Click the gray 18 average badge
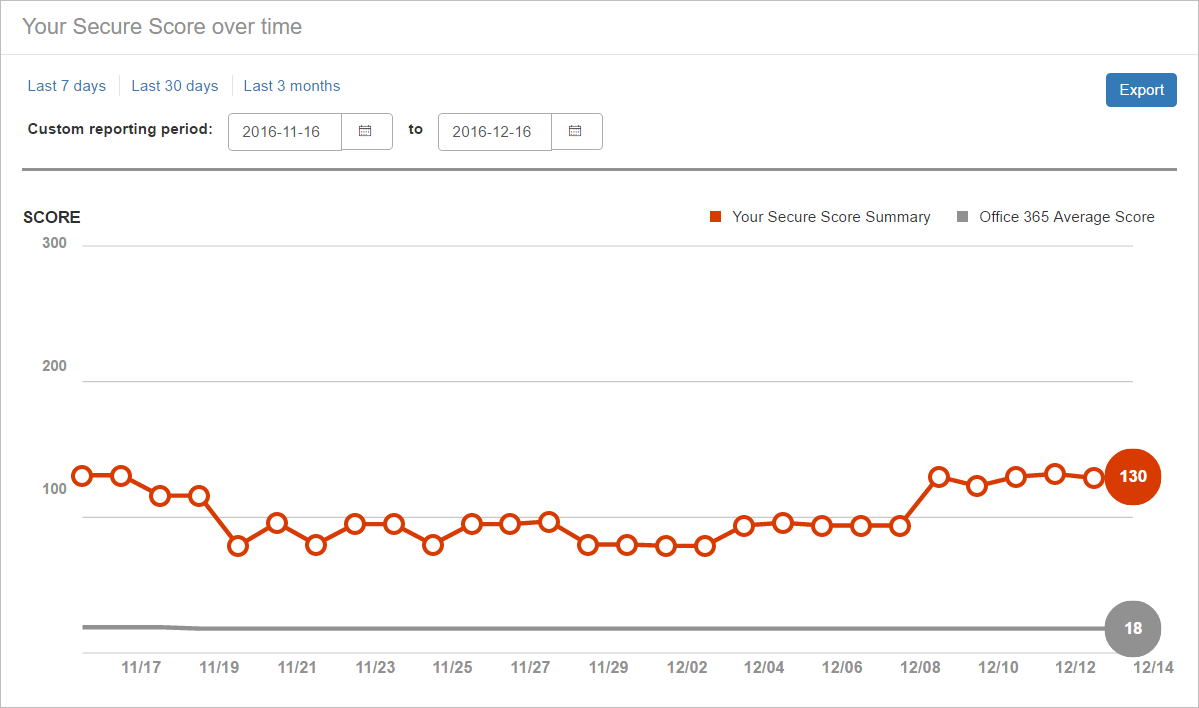This screenshot has height=708, width=1199. coord(1132,628)
